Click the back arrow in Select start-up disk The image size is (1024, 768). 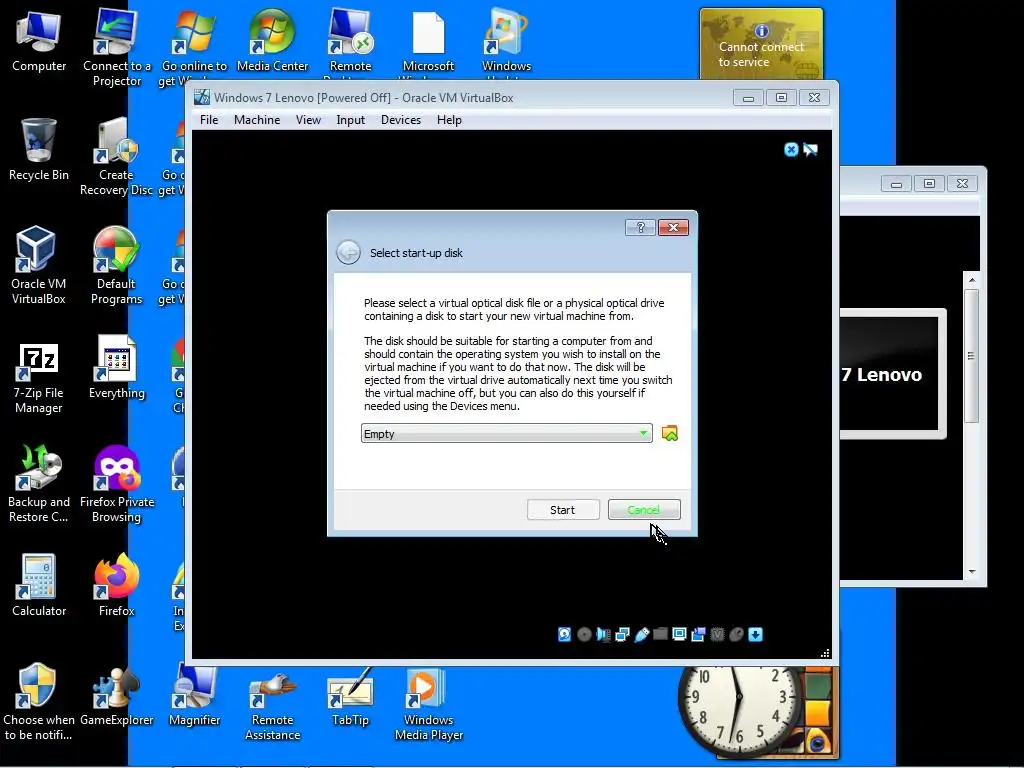(348, 252)
